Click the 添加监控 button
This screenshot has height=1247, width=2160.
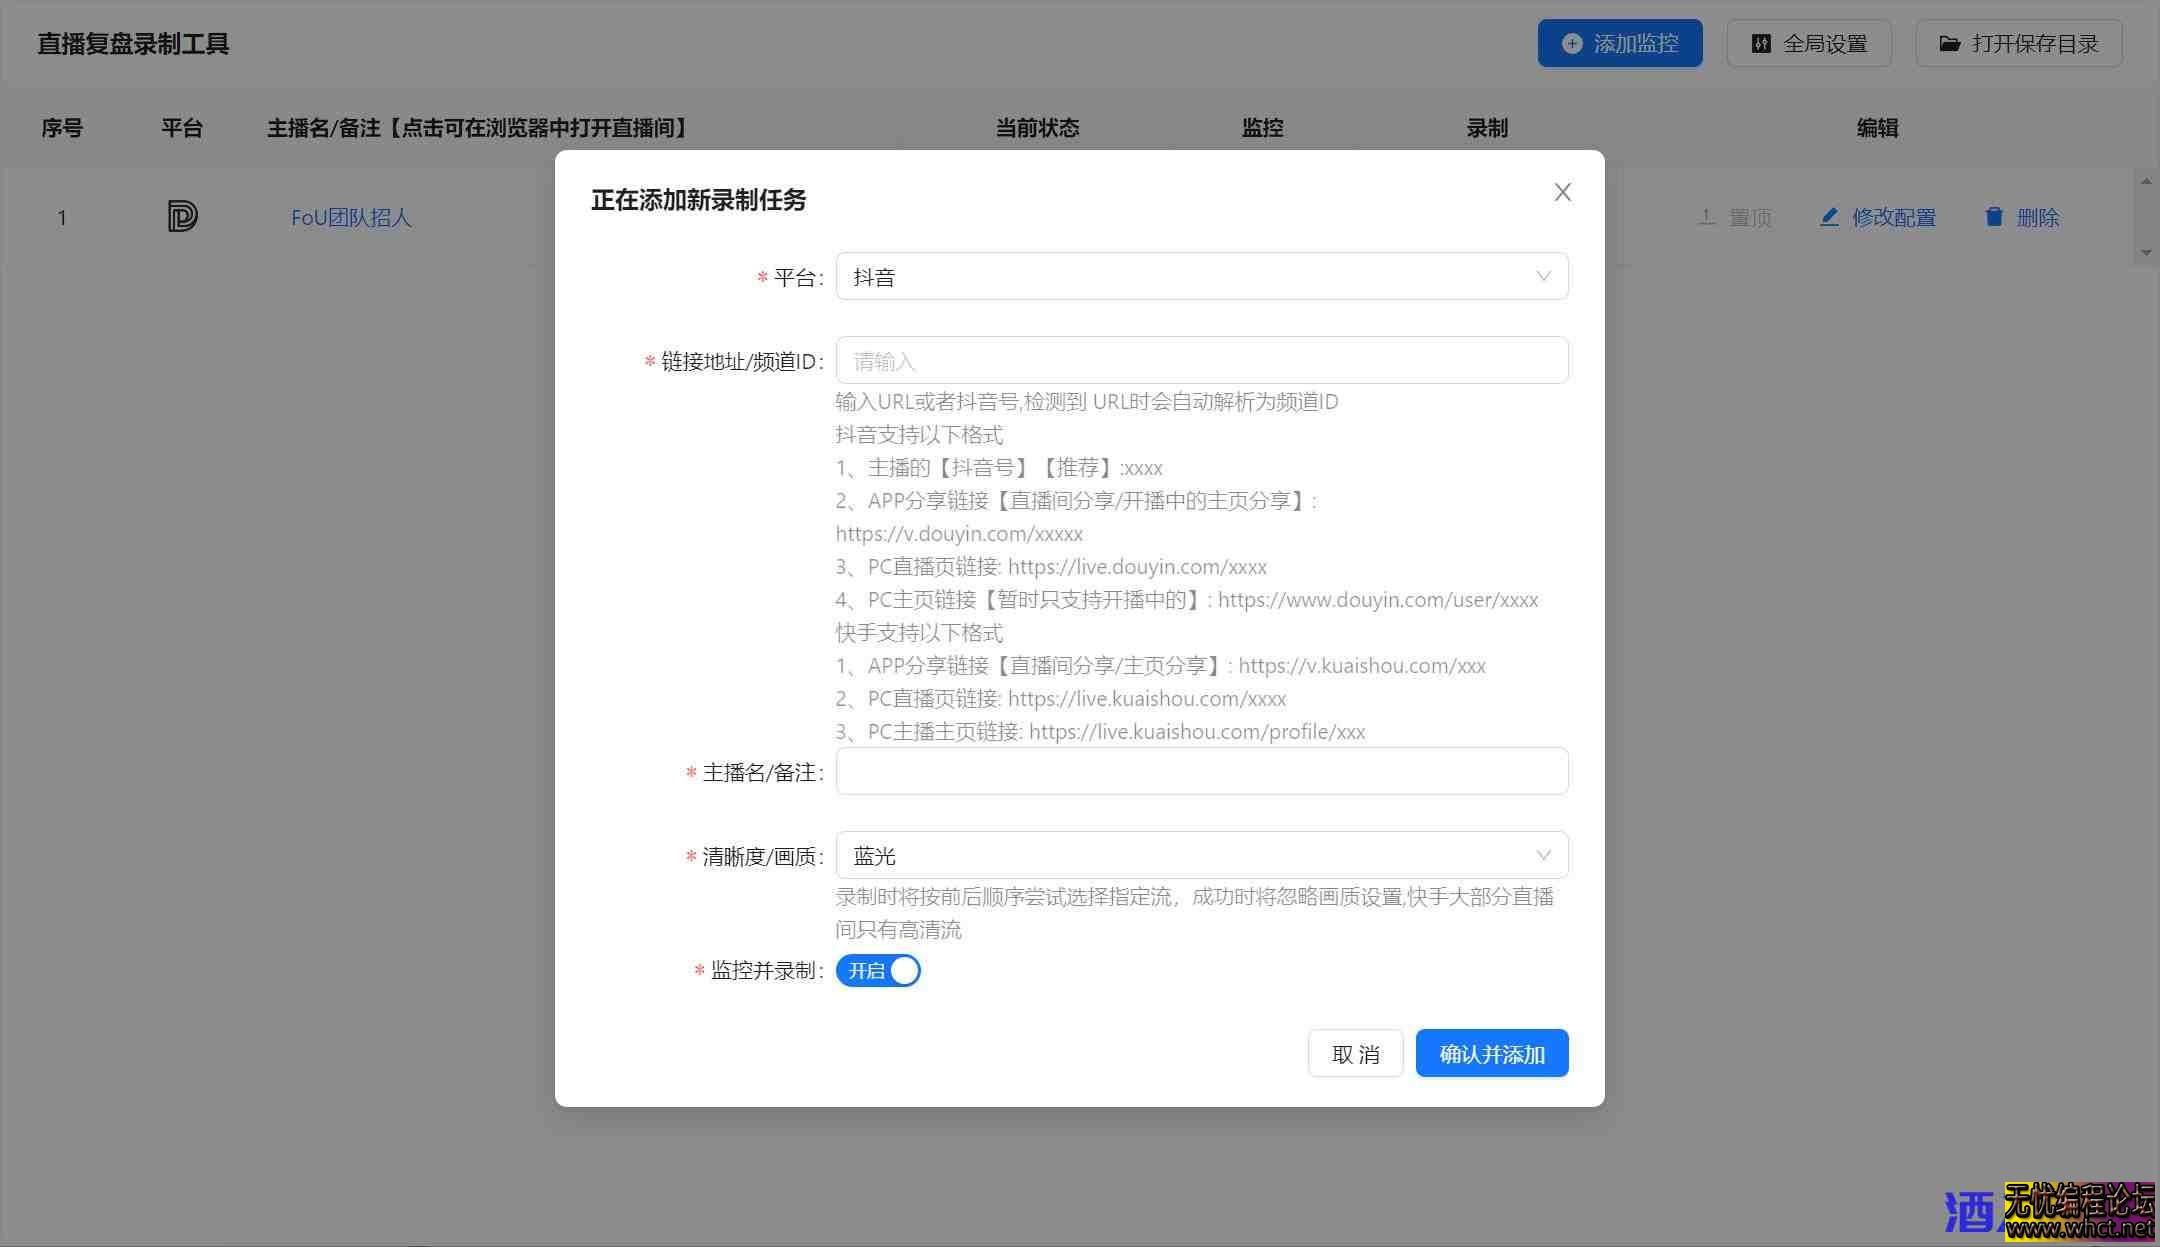(x=1620, y=43)
